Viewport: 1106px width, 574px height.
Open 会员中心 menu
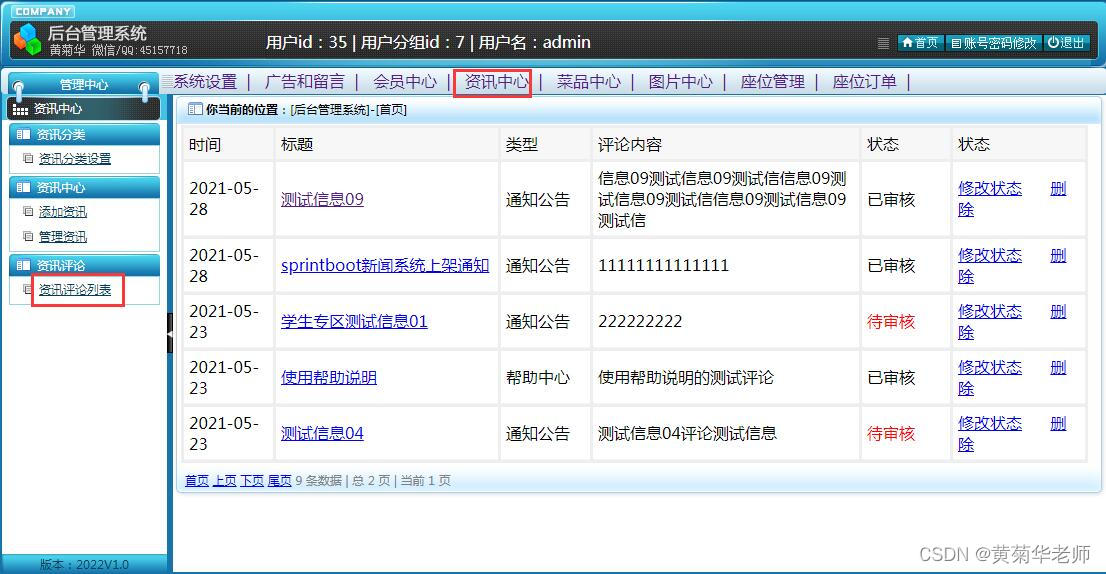coord(405,82)
